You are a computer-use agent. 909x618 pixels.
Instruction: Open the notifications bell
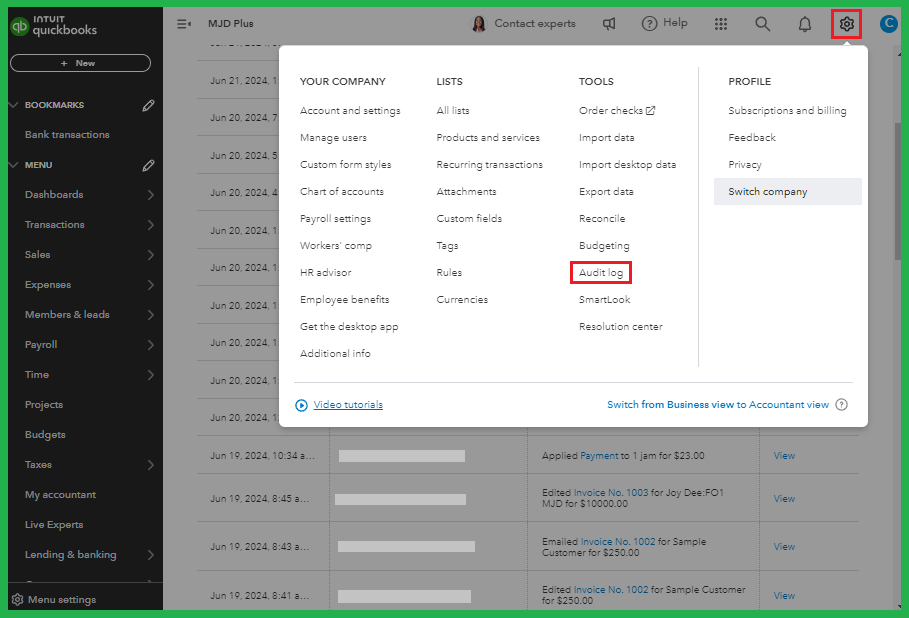click(805, 24)
